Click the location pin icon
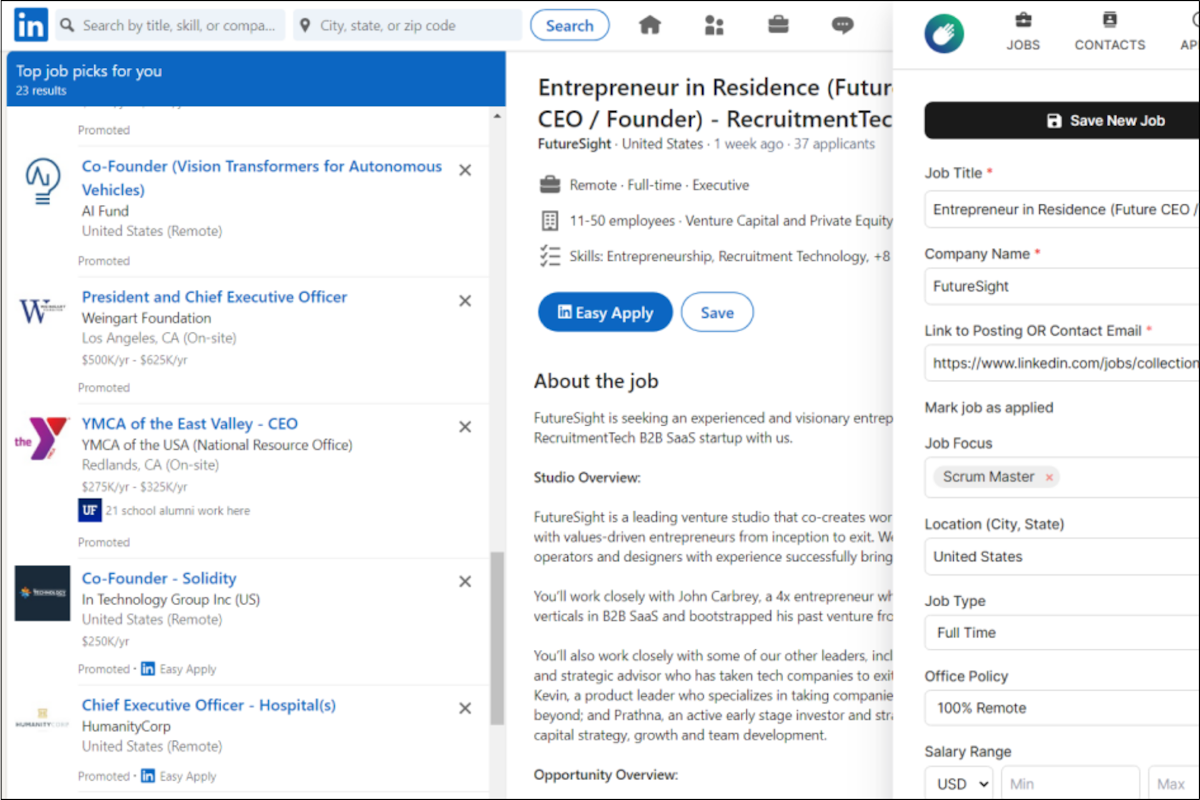 [304, 25]
